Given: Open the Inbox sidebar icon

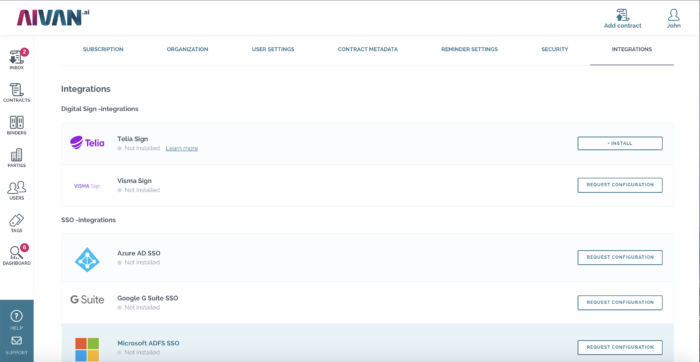Looking at the screenshot, I should point(17,59).
